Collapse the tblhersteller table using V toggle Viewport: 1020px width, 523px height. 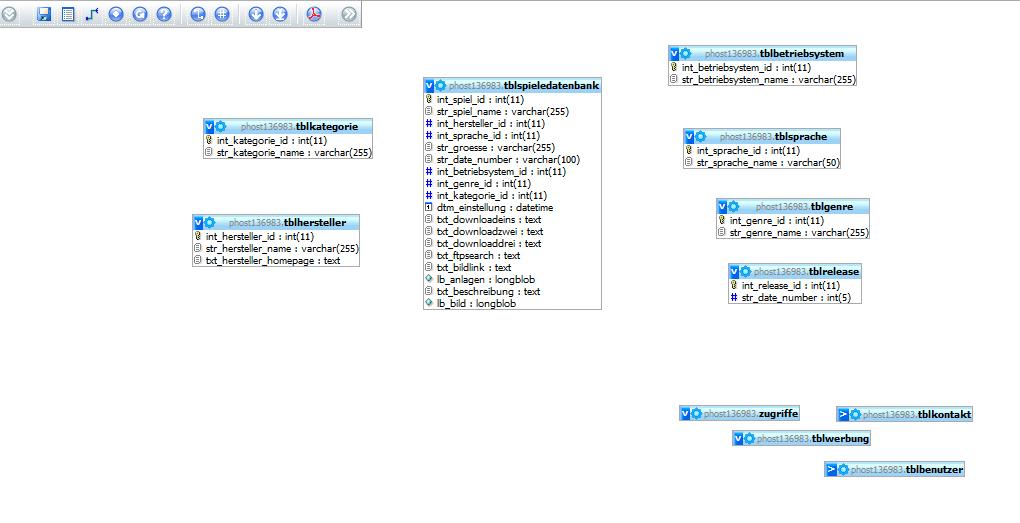coord(198,222)
